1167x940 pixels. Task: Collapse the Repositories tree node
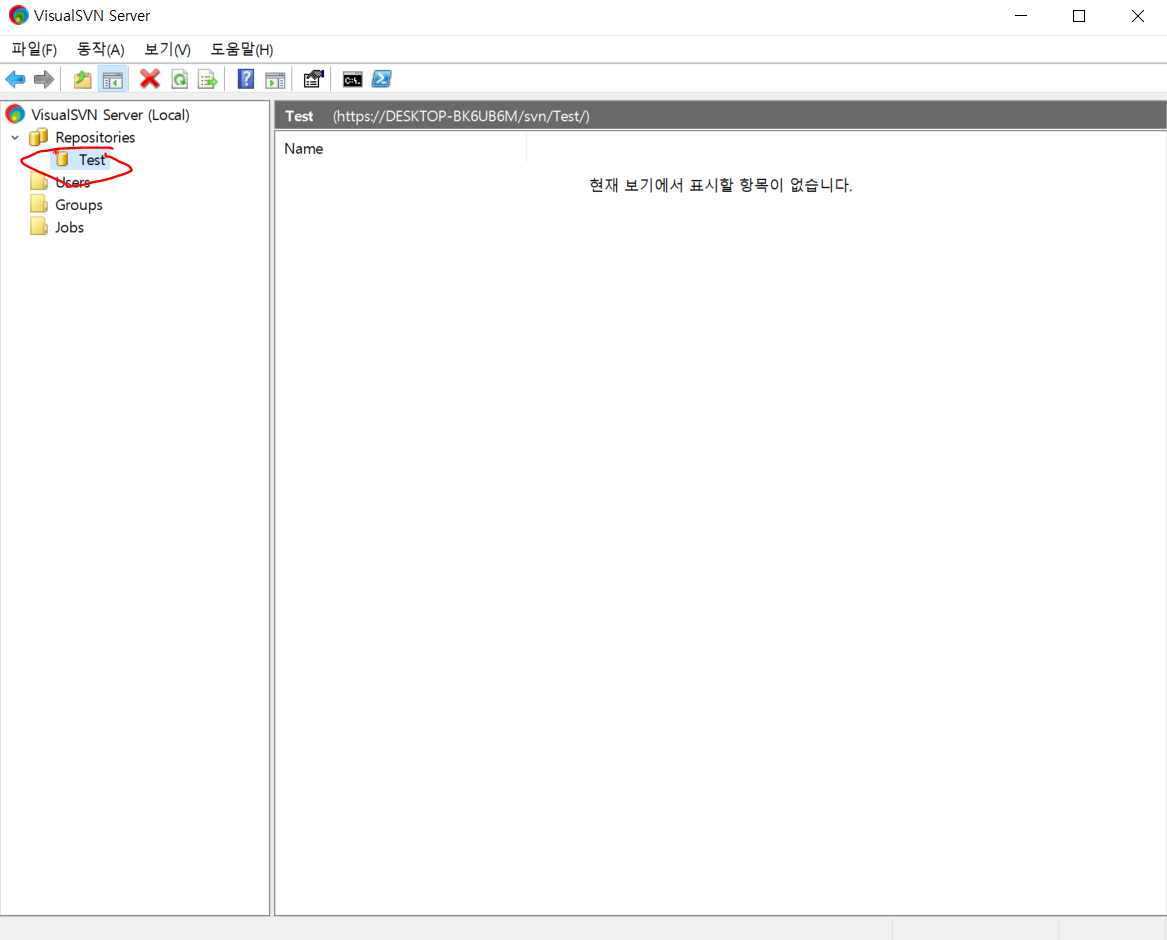pyautogui.click(x=15, y=138)
